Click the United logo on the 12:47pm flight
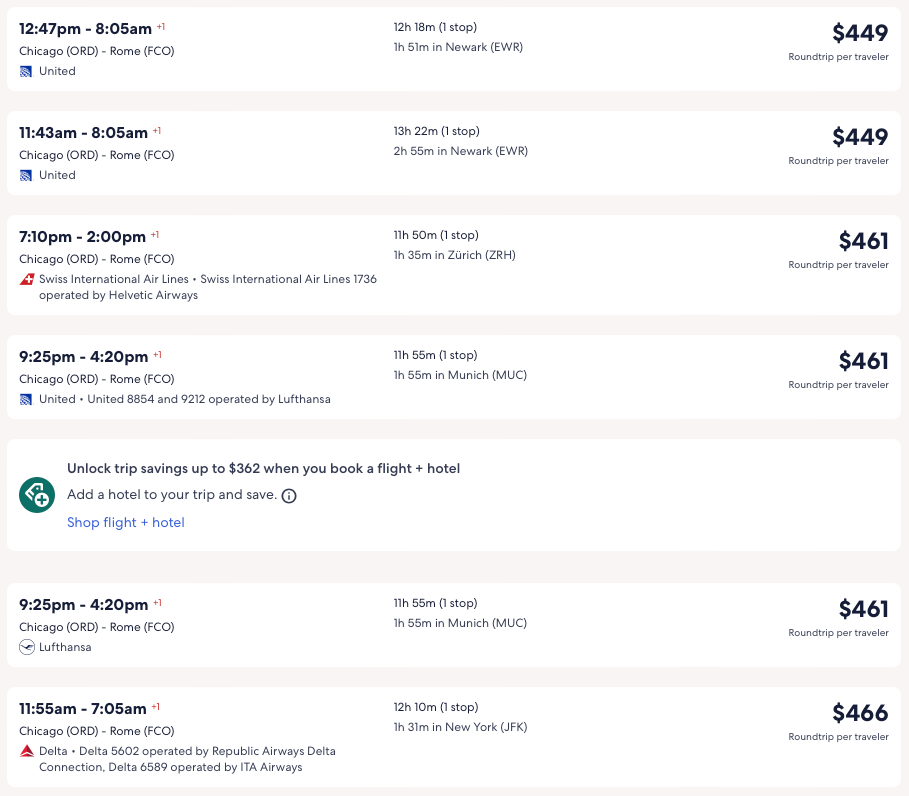The height and width of the screenshot is (796, 909). tap(26, 71)
